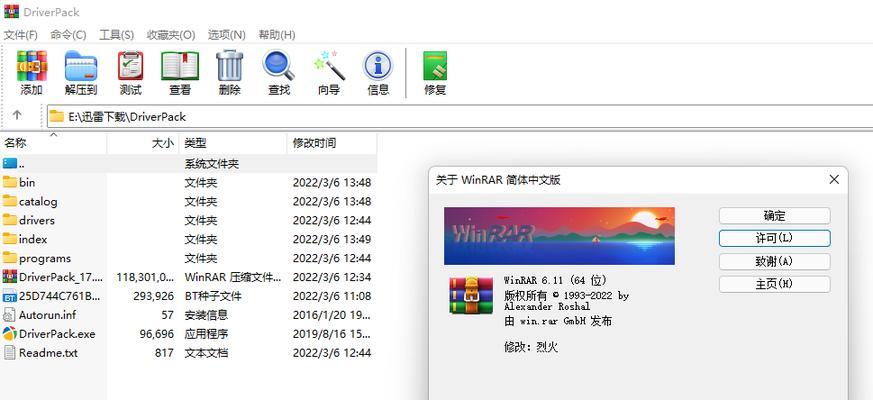
Task: Sort by the 名称 column header
Action: (54, 143)
